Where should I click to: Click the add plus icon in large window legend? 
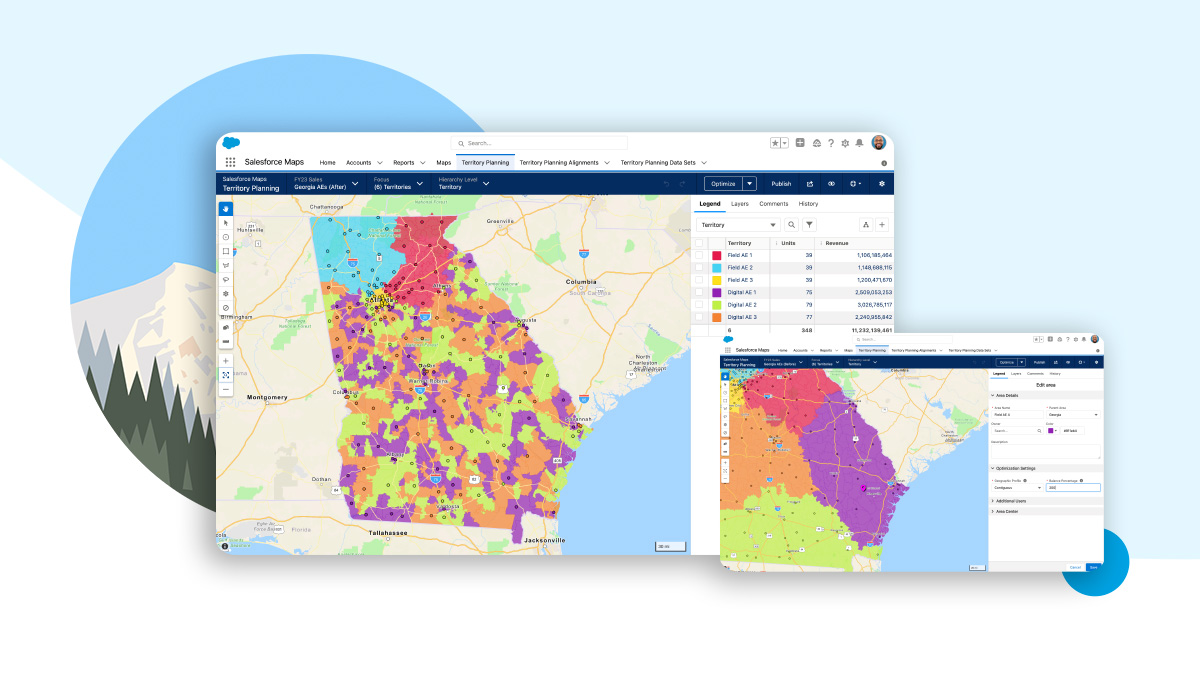tap(881, 225)
